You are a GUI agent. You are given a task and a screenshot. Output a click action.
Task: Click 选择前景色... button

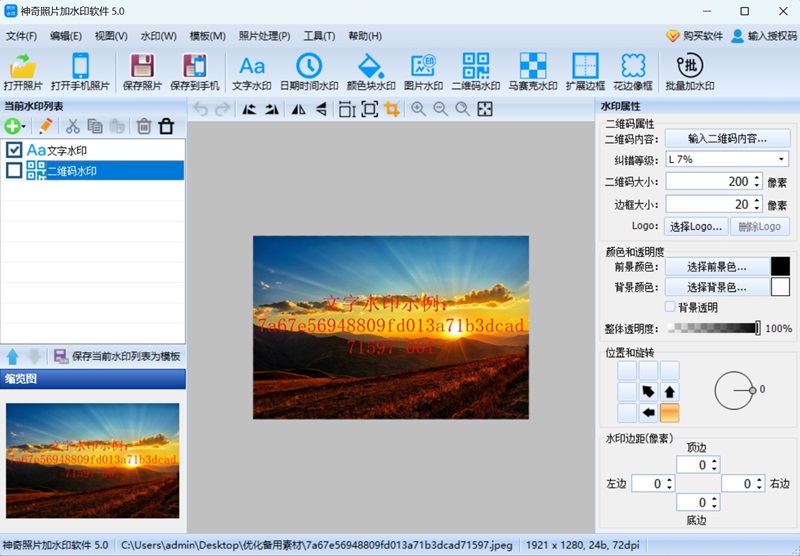716,266
